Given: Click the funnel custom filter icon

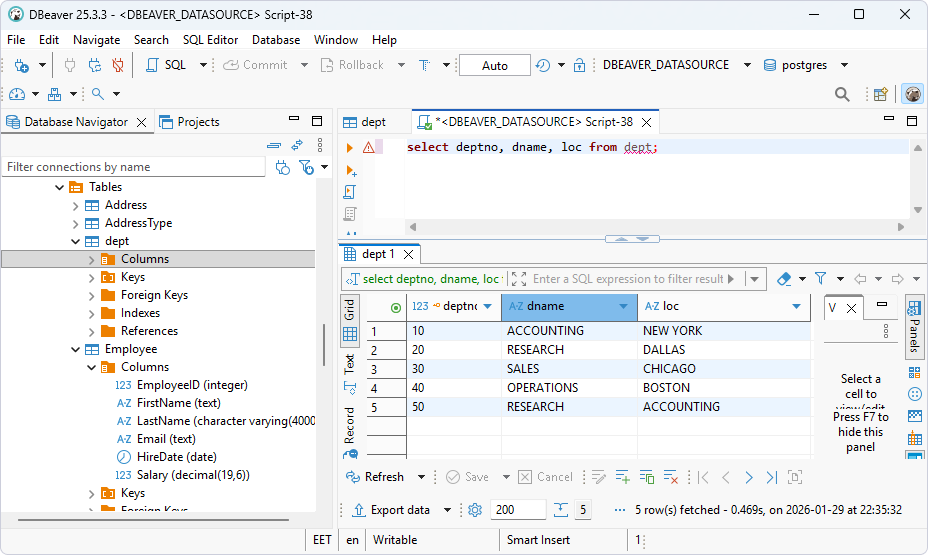Looking at the screenshot, I should (820, 279).
